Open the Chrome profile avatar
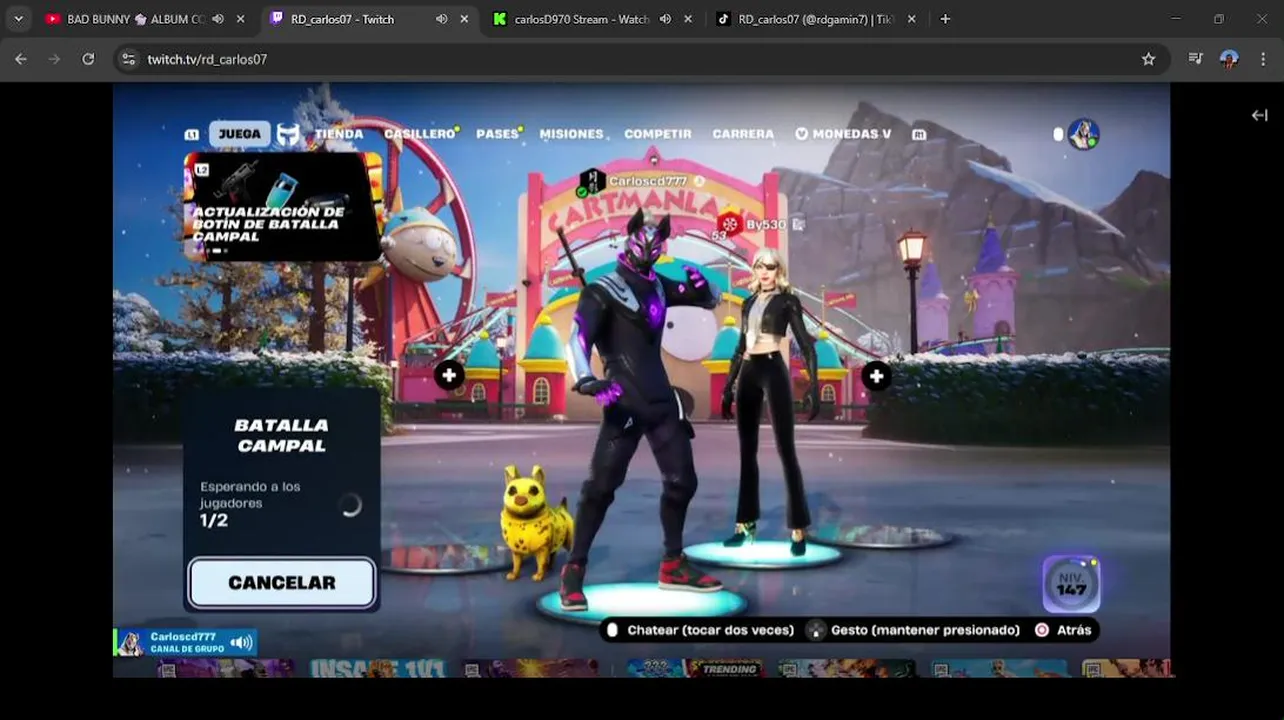1284x720 pixels. click(1229, 59)
